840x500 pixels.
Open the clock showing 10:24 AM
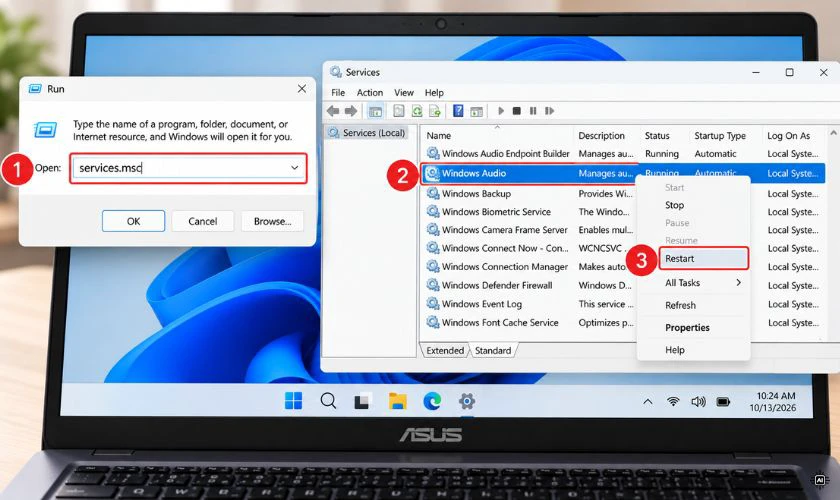click(772, 401)
